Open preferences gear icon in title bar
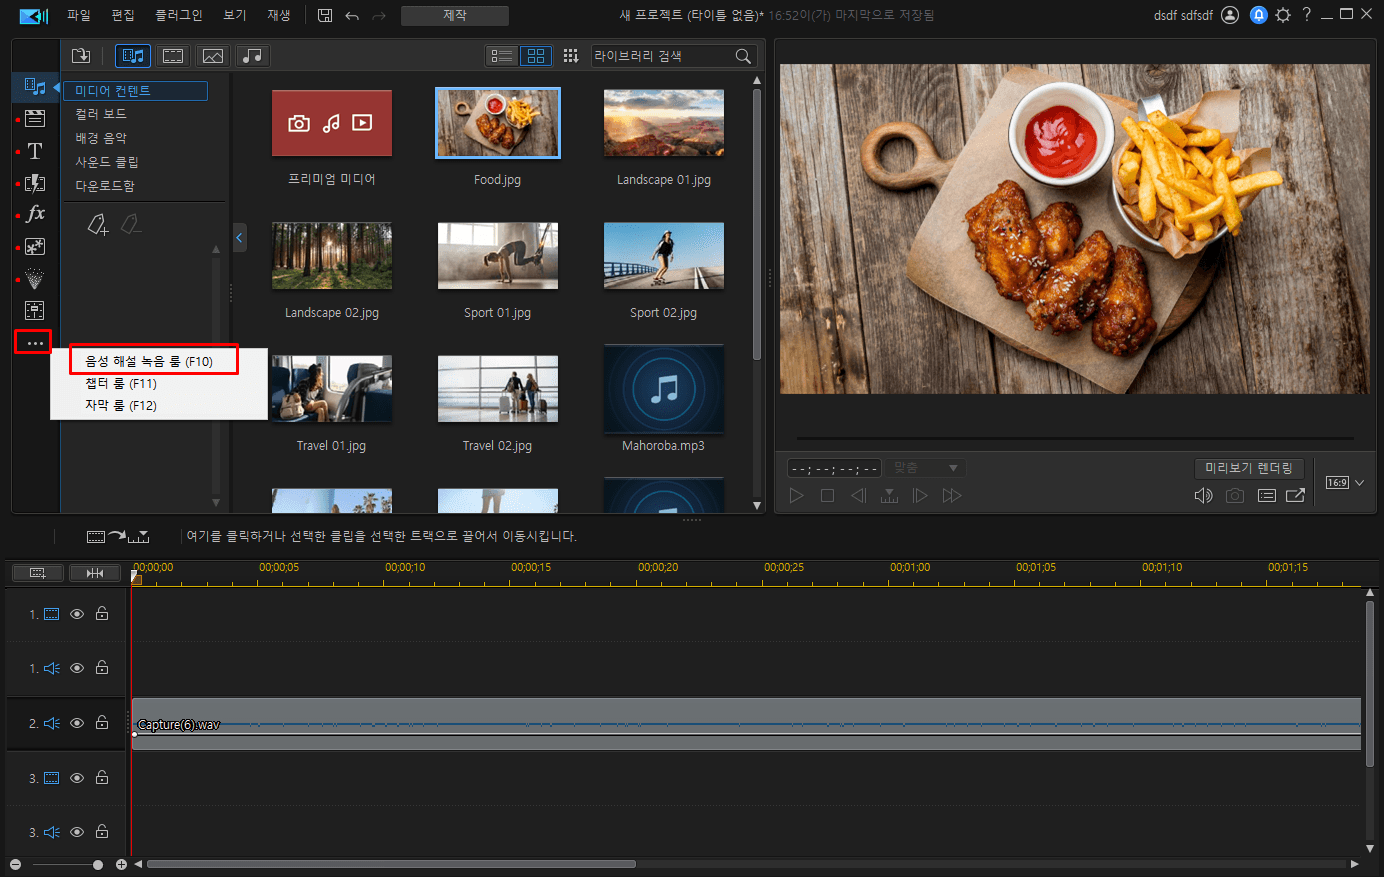Viewport: 1384px width, 877px height. (1283, 15)
